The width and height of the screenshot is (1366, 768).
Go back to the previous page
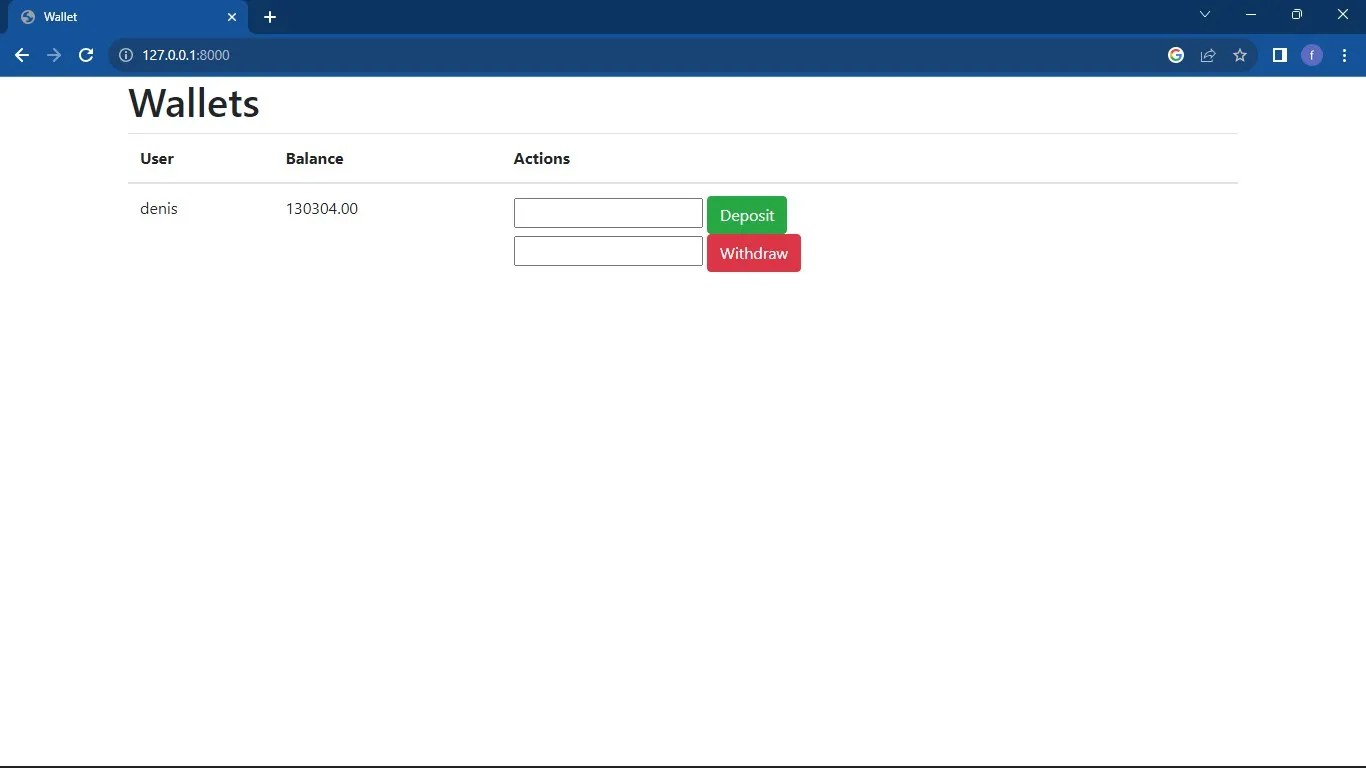tap(22, 55)
